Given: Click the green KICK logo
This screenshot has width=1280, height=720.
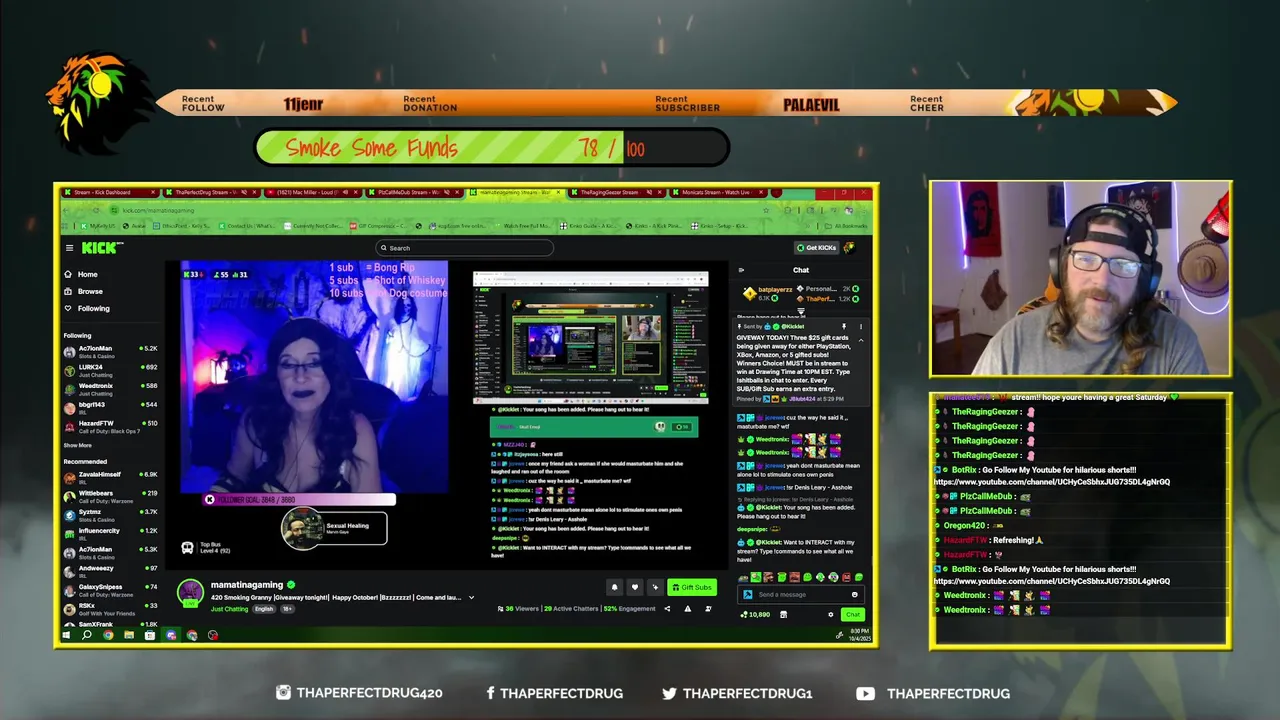Looking at the screenshot, I should point(102,247).
